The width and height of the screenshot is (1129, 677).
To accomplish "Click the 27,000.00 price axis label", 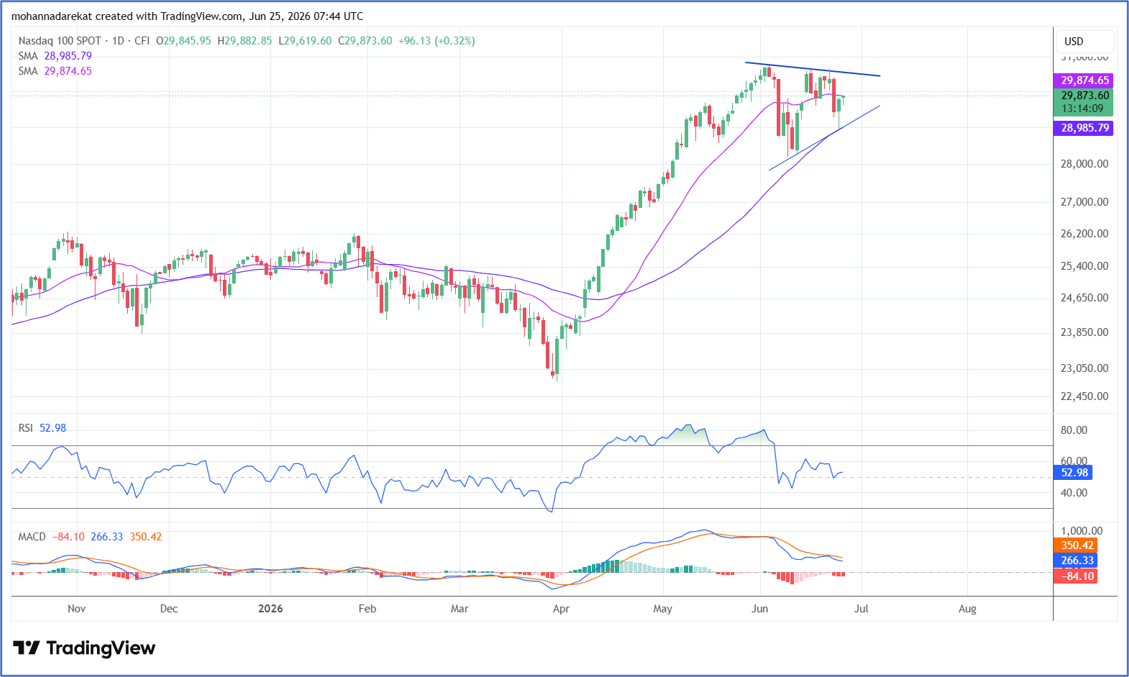I will click(1084, 202).
